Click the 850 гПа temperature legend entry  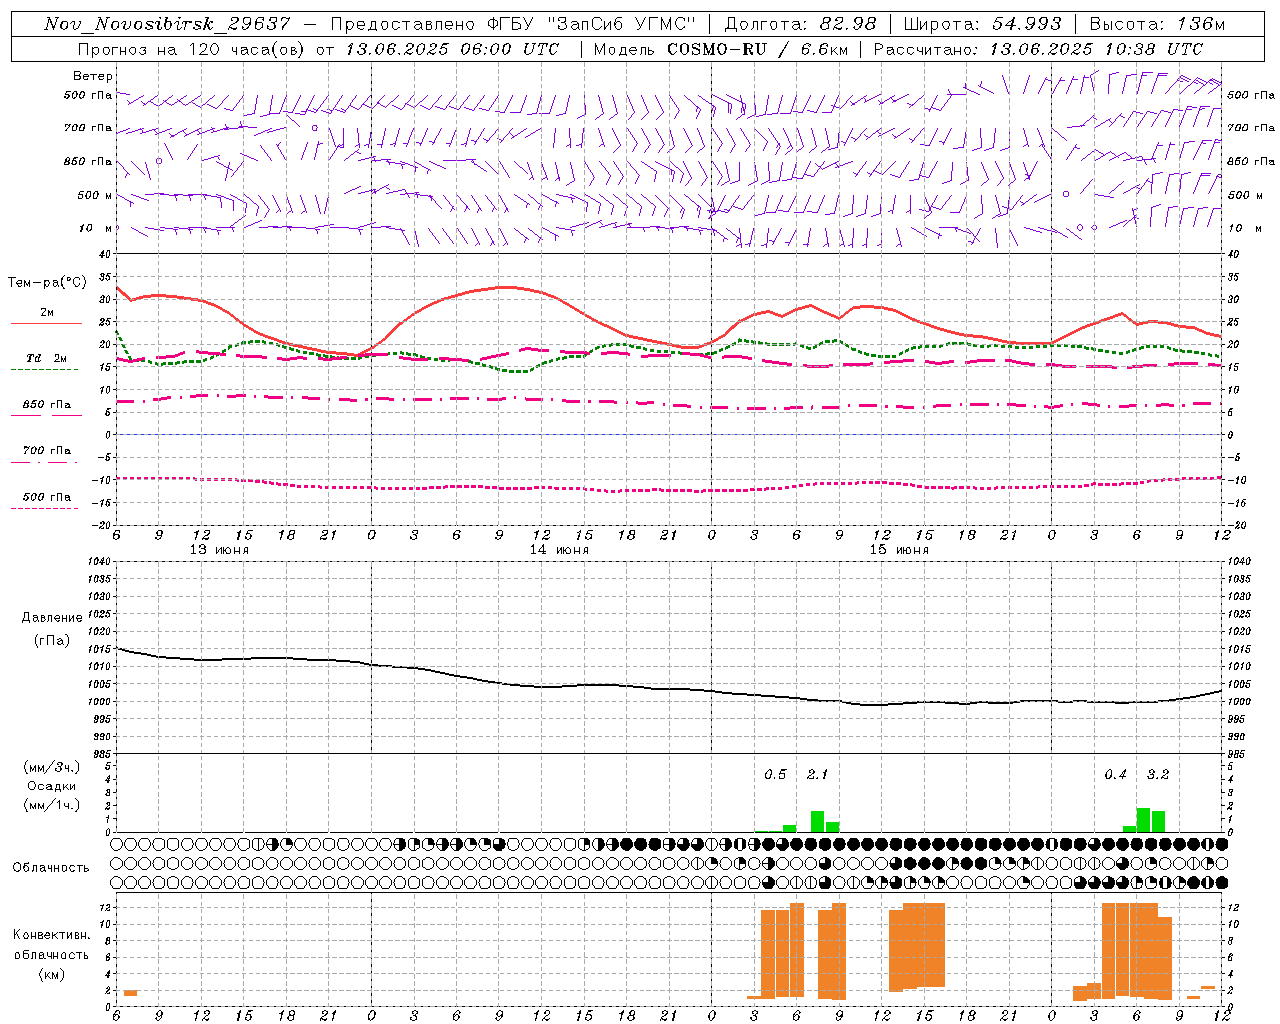(47, 405)
